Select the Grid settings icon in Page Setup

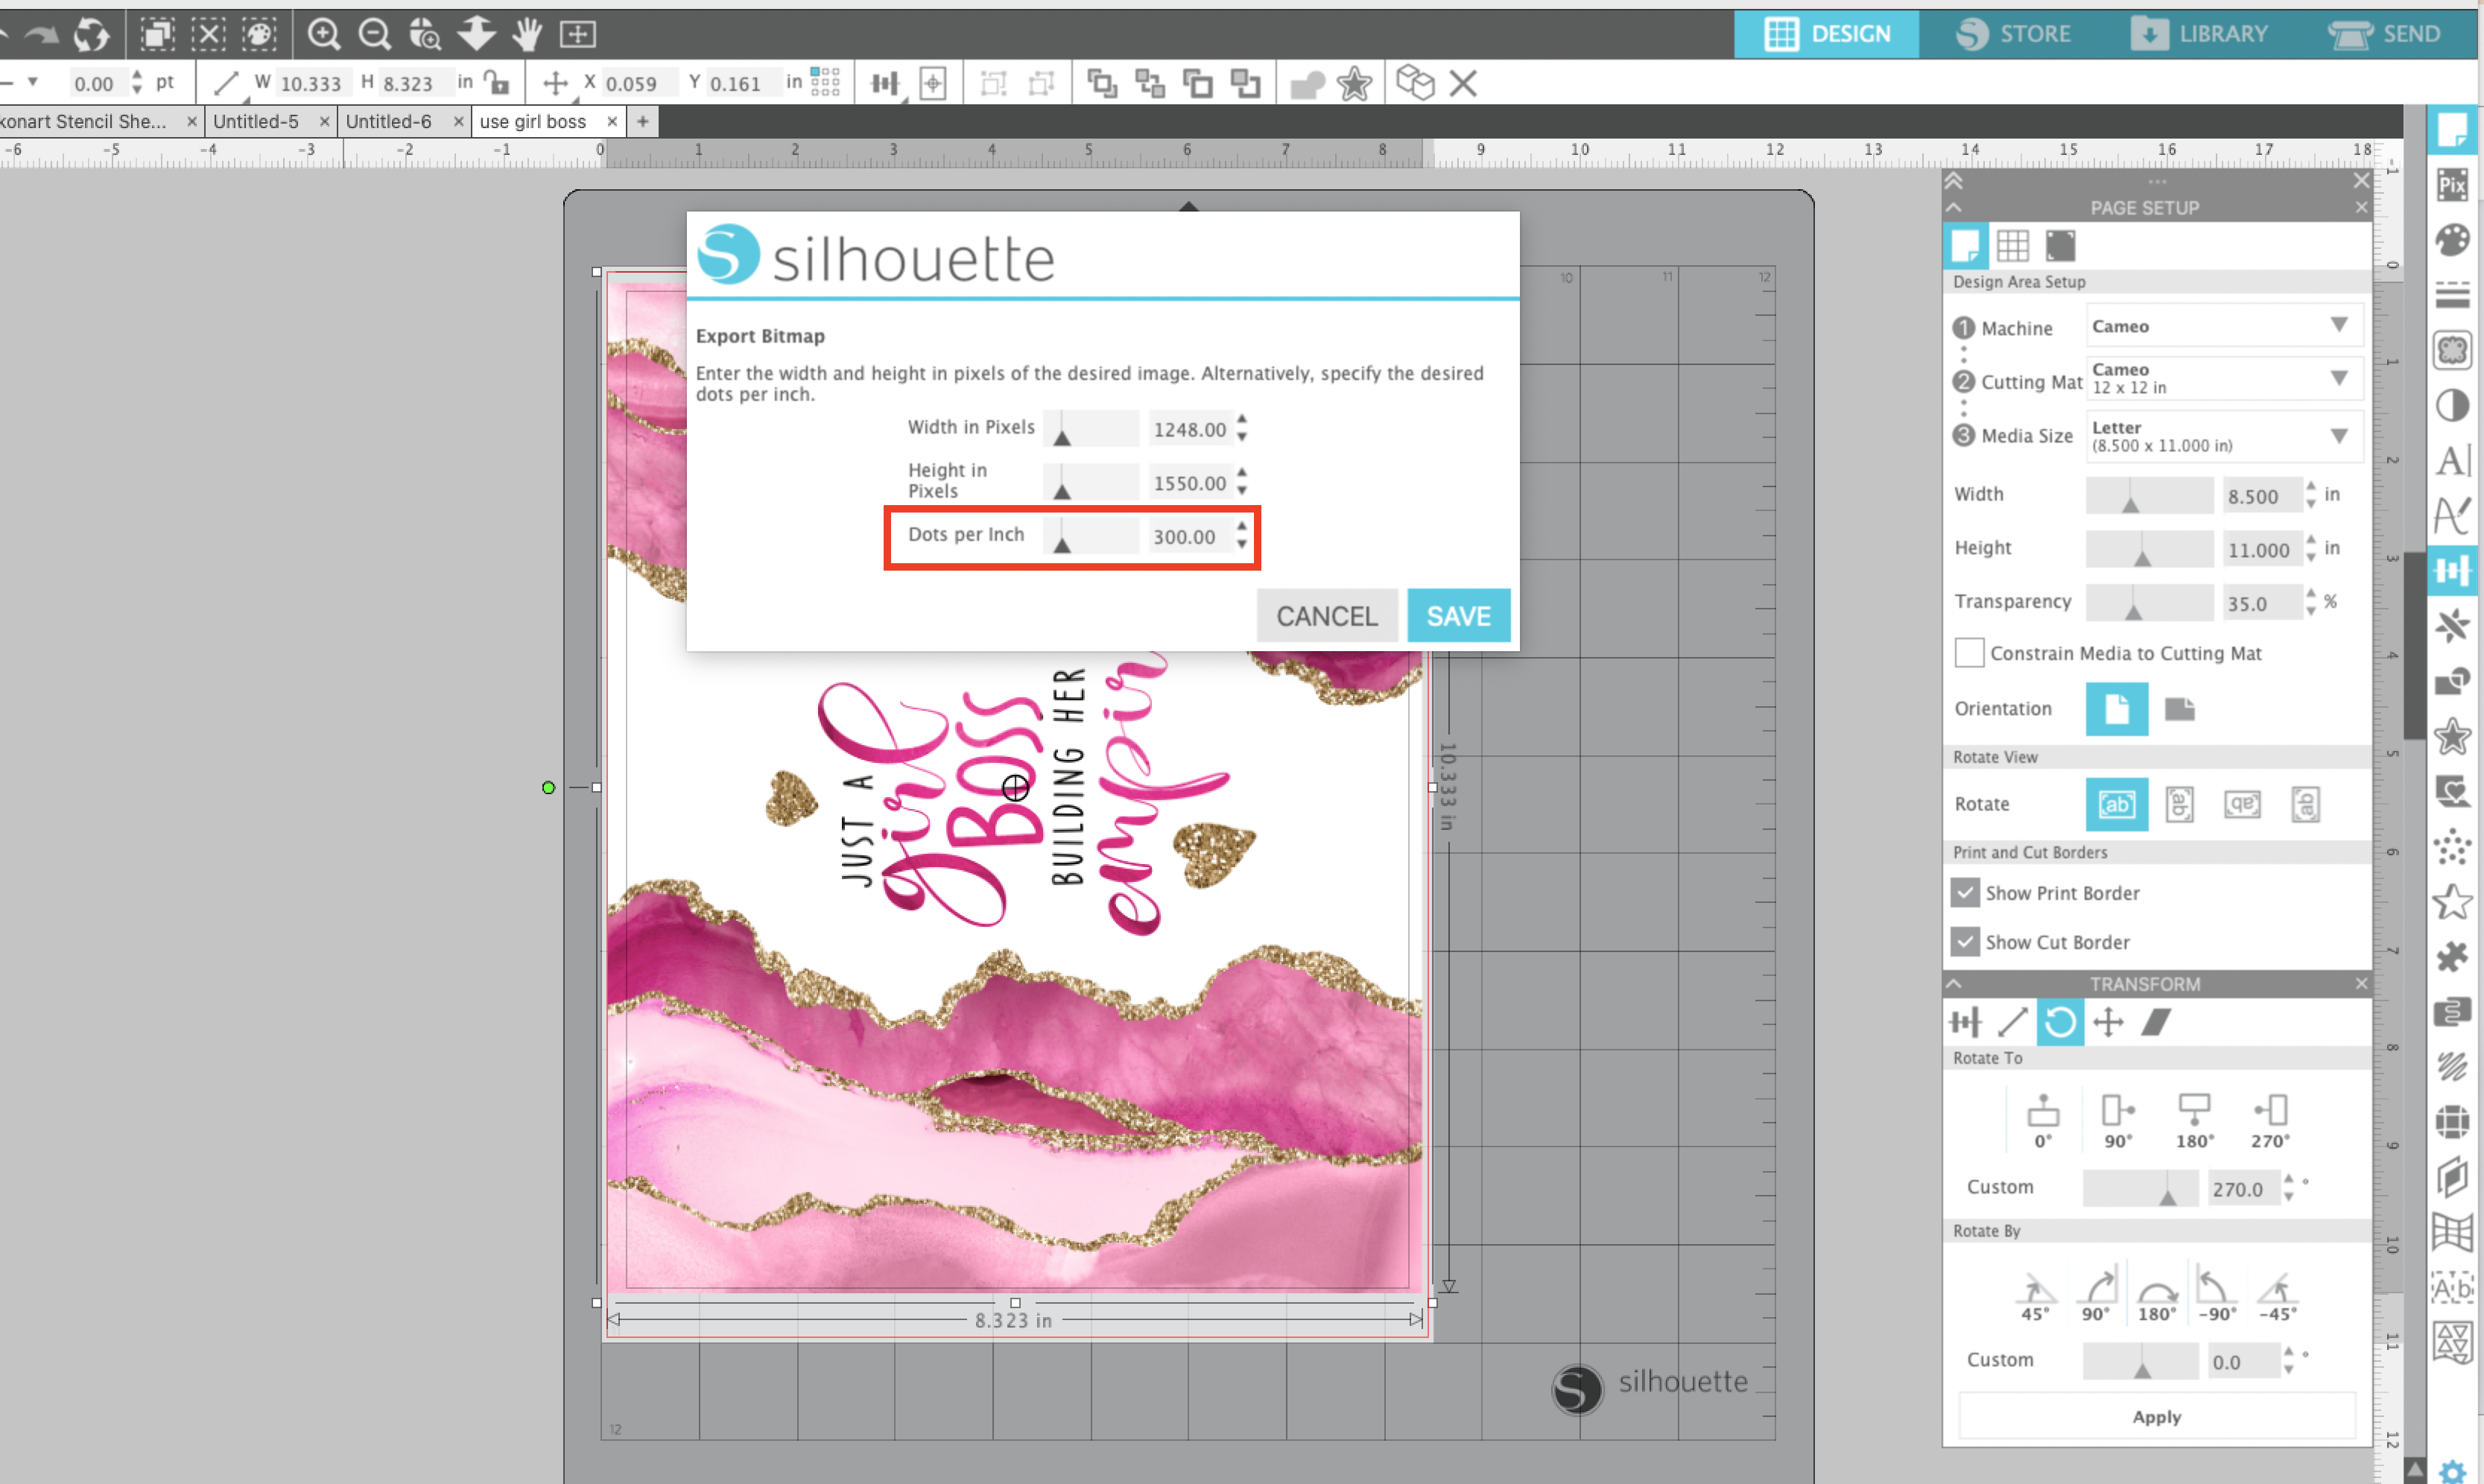pyautogui.click(x=2012, y=246)
